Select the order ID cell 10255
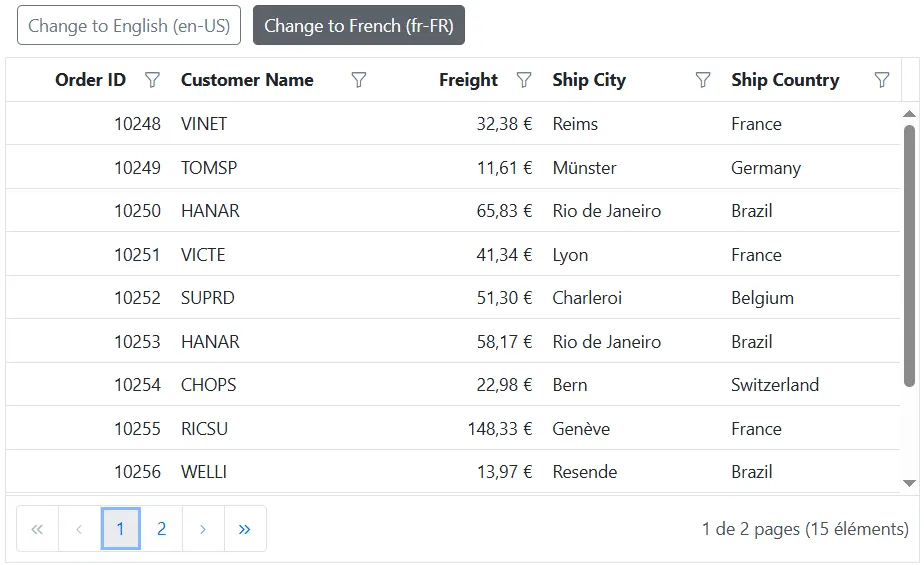 point(137,429)
